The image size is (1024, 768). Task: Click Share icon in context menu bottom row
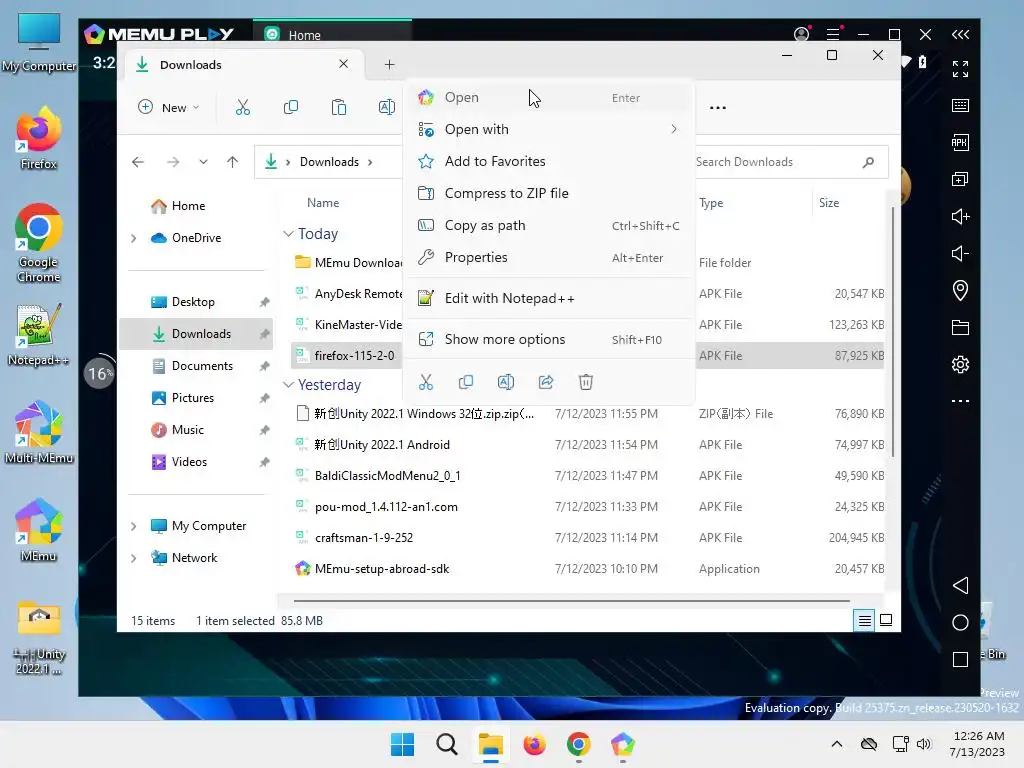tap(546, 382)
